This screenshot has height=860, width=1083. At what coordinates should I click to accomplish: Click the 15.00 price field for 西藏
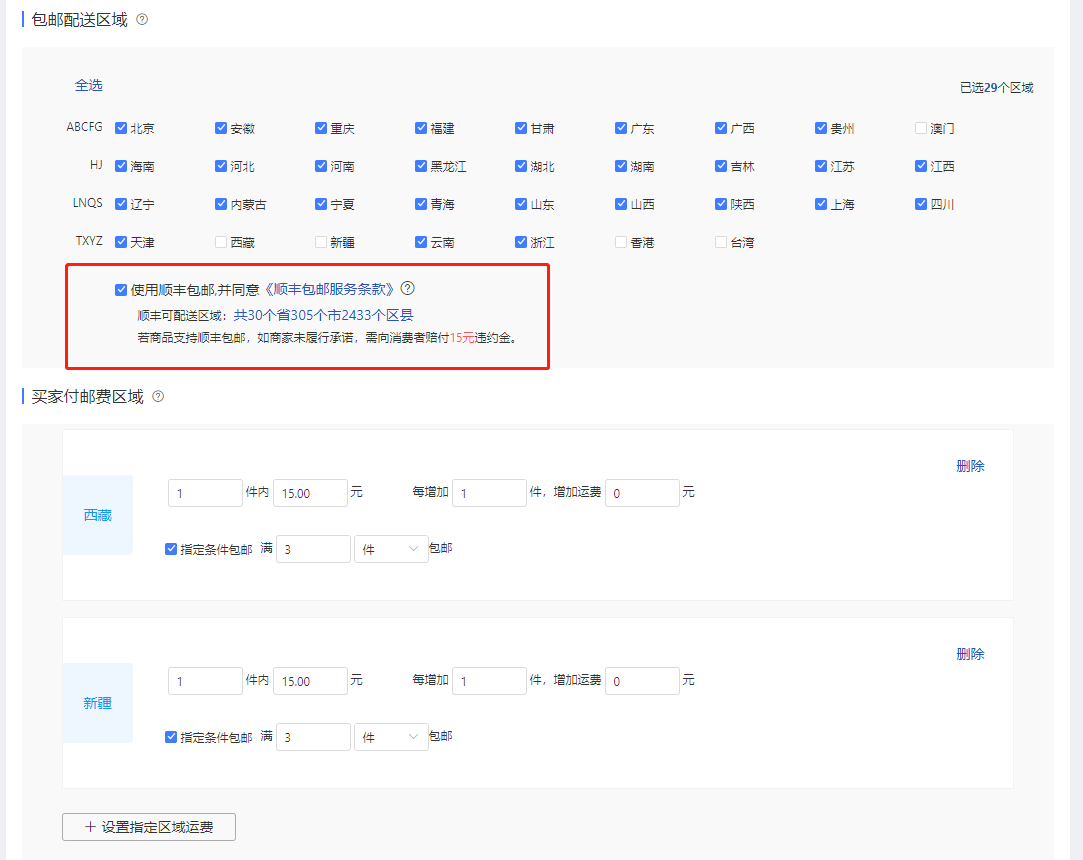click(x=310, y=493)
